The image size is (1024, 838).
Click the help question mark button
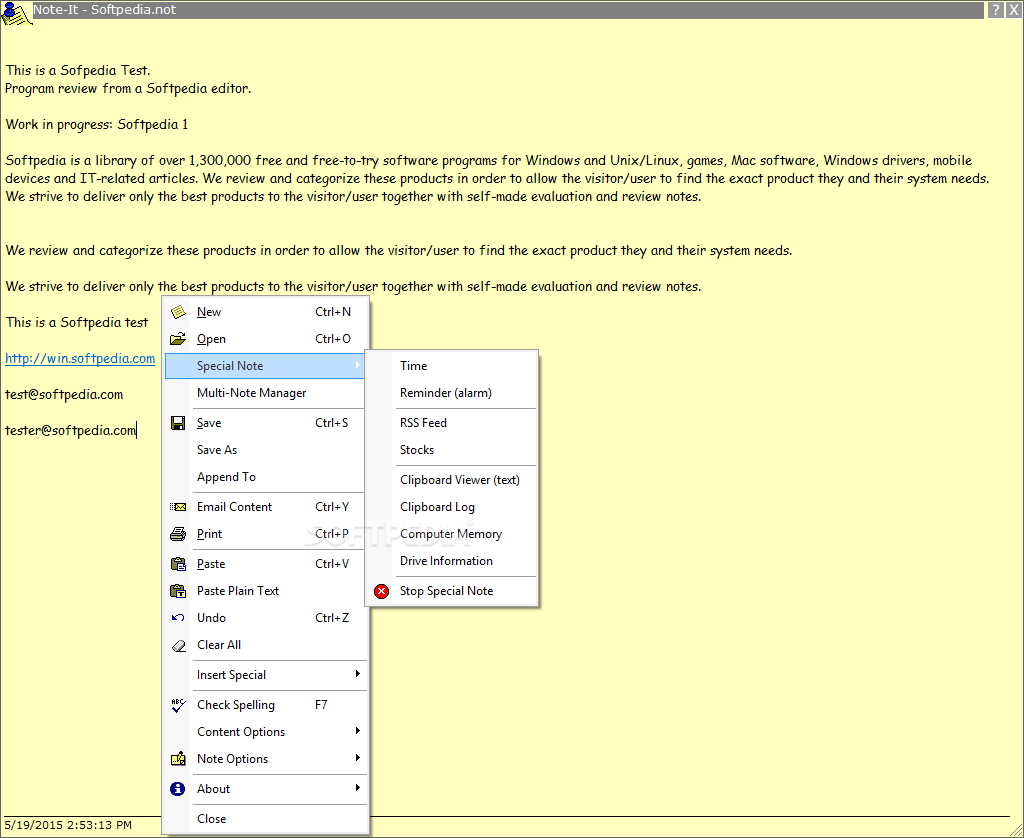[995, 10]
